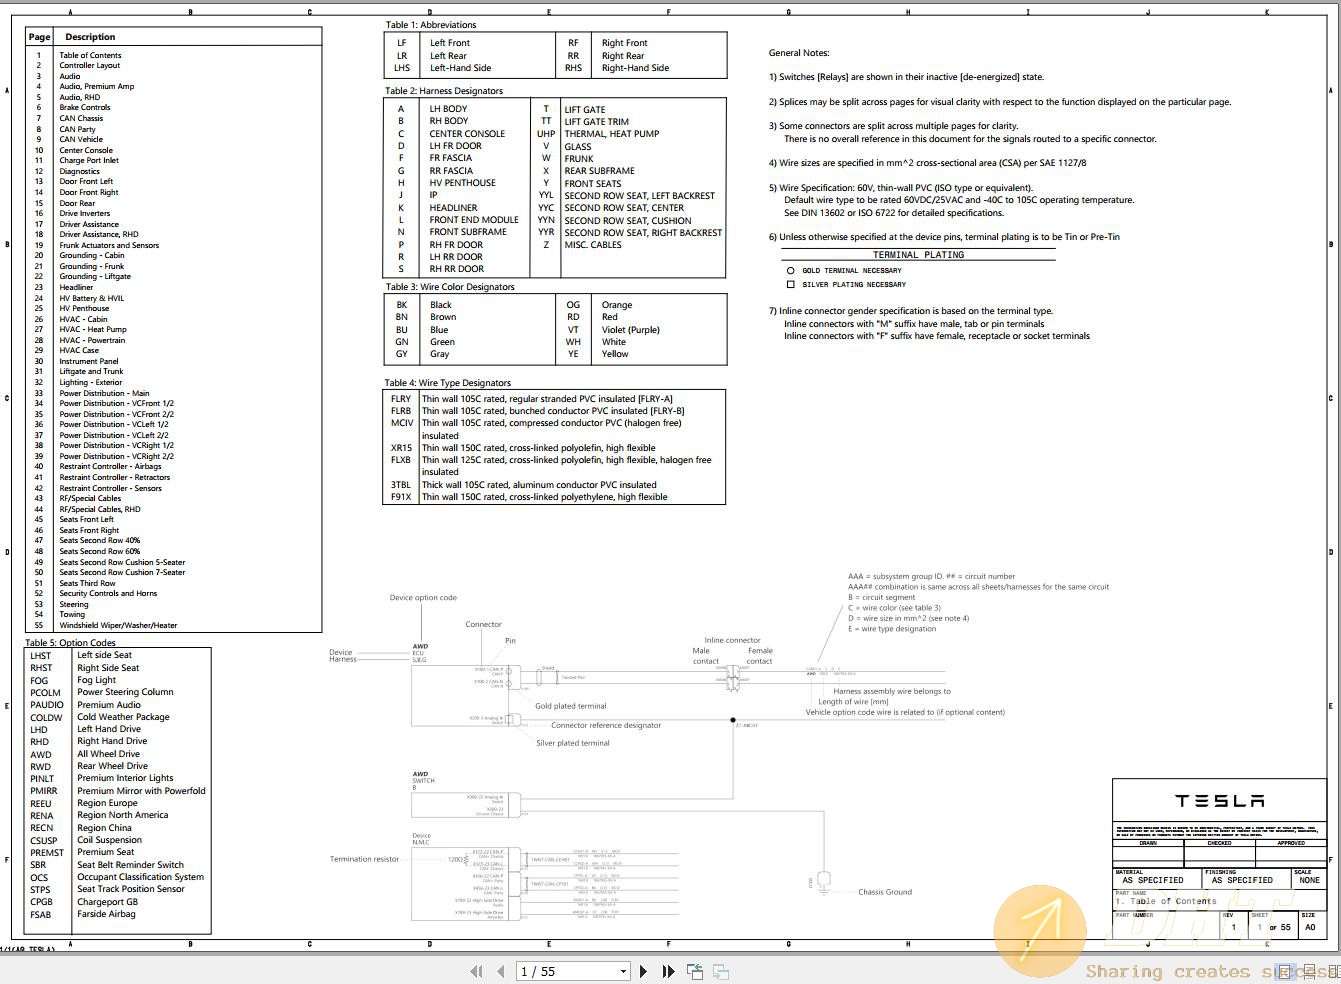Click the 'General Notes:' heading
This screenshot has height=984, width=1341.
[799, 53]
